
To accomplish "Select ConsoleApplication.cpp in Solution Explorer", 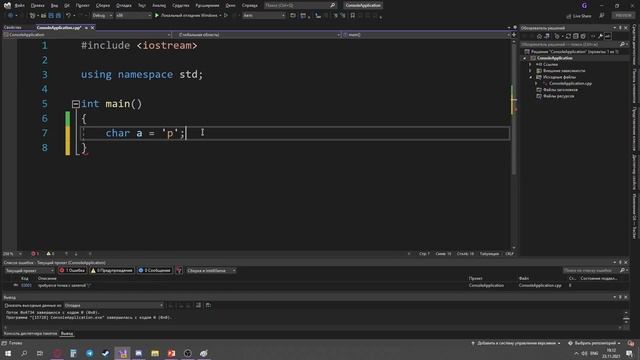I will [570, 83].
